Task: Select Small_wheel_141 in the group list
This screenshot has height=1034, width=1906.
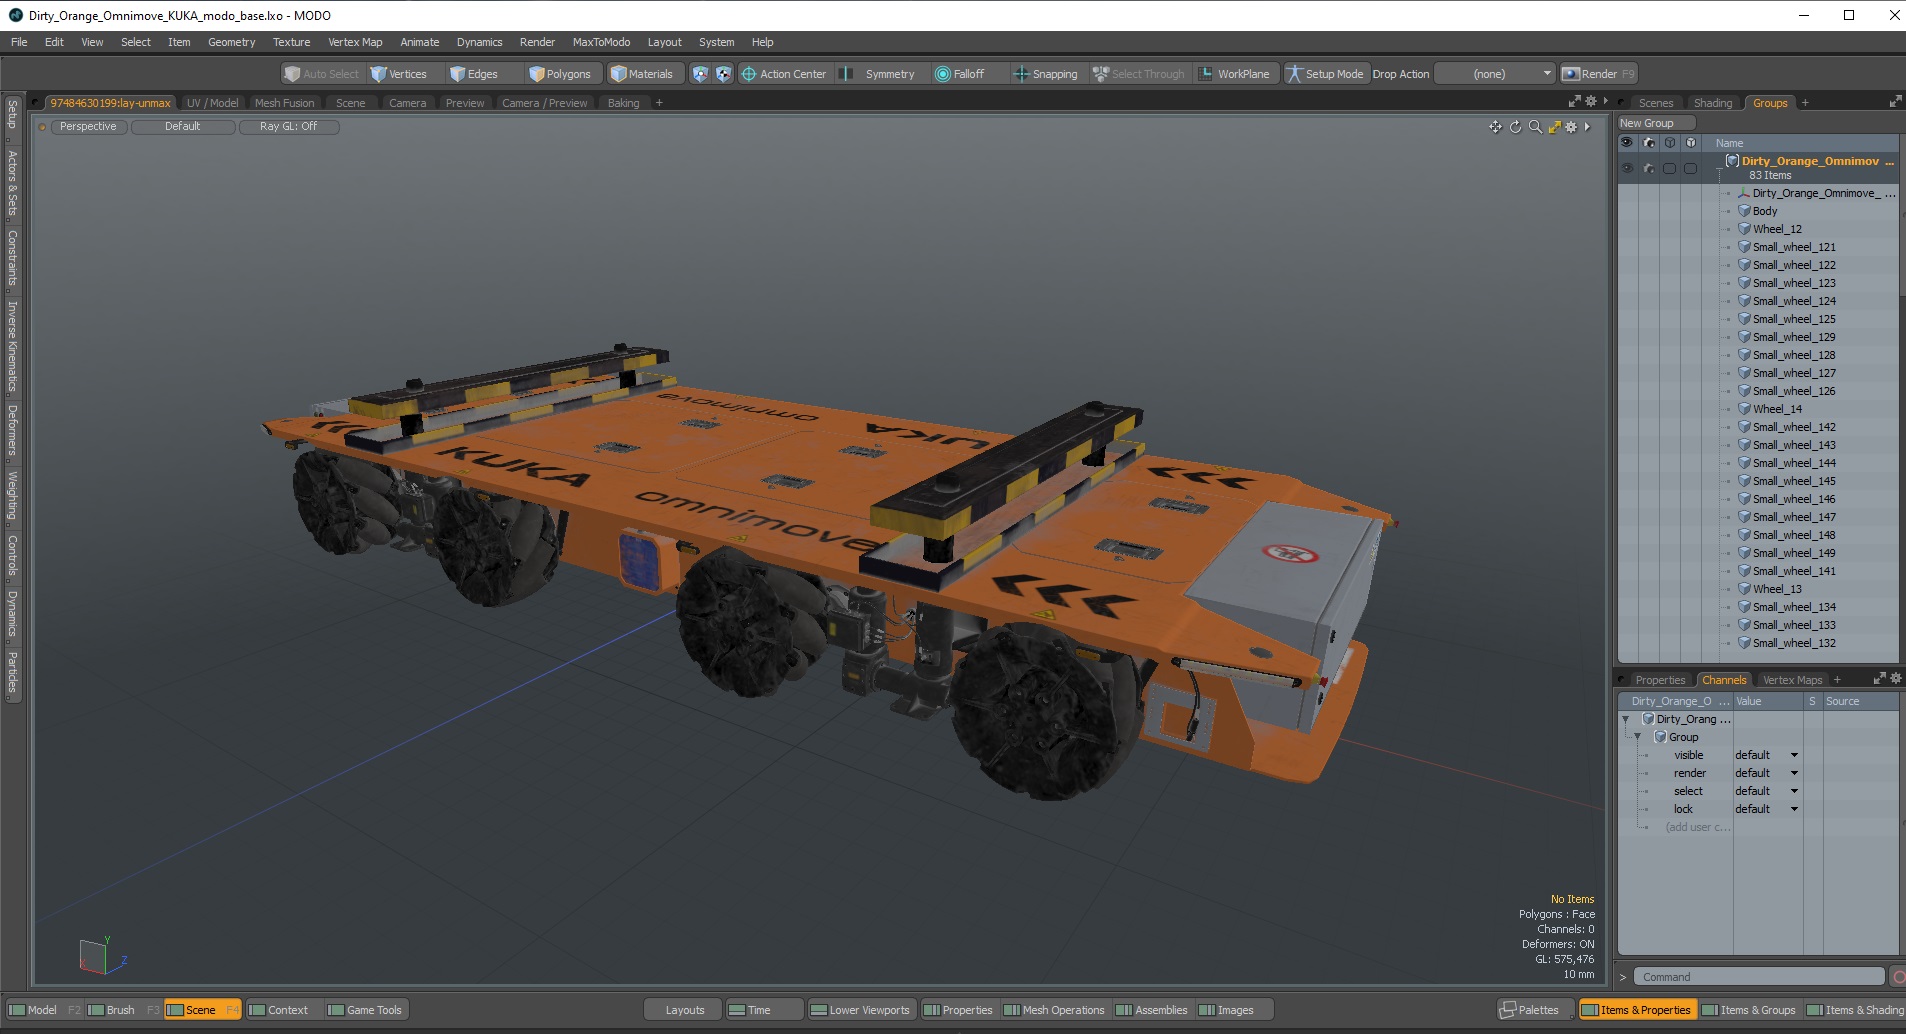Action: tap(1794, 571)
